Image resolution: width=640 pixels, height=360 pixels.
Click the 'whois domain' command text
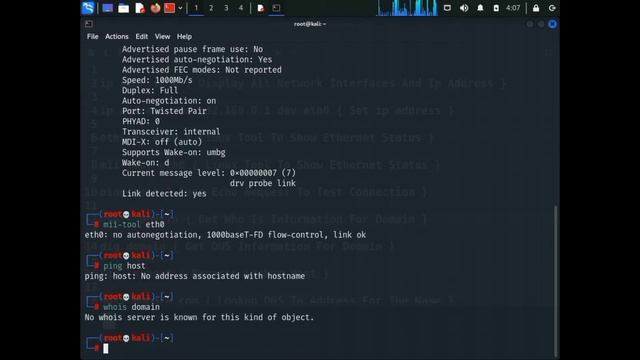click(131, 307)
